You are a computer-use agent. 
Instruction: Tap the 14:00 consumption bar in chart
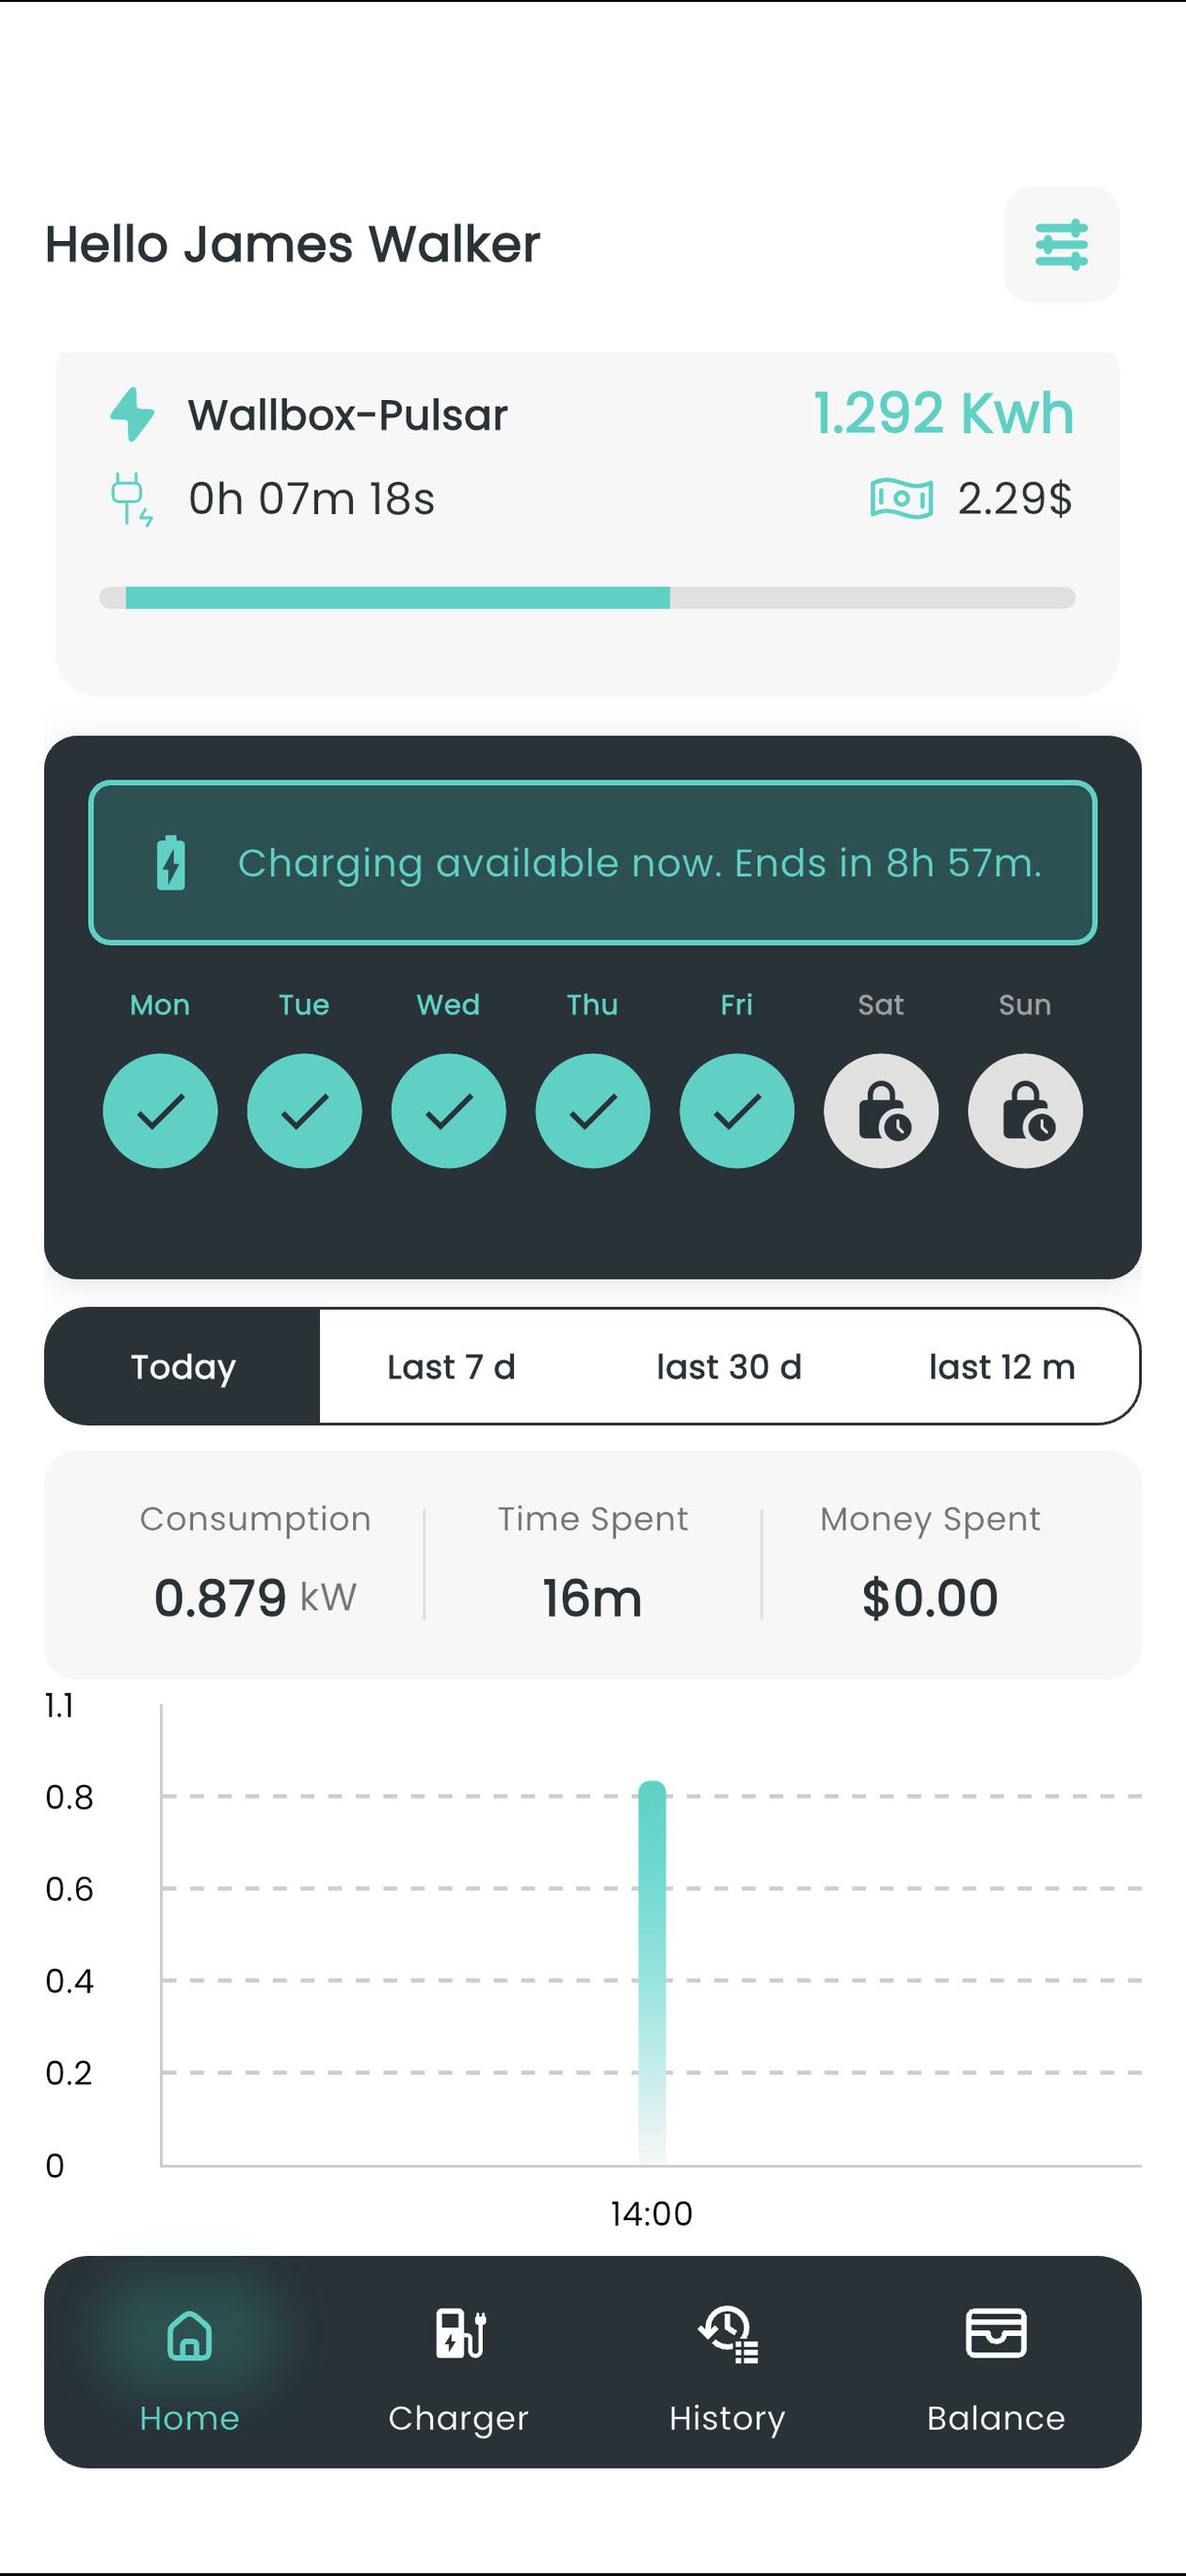coord(652,1973)
